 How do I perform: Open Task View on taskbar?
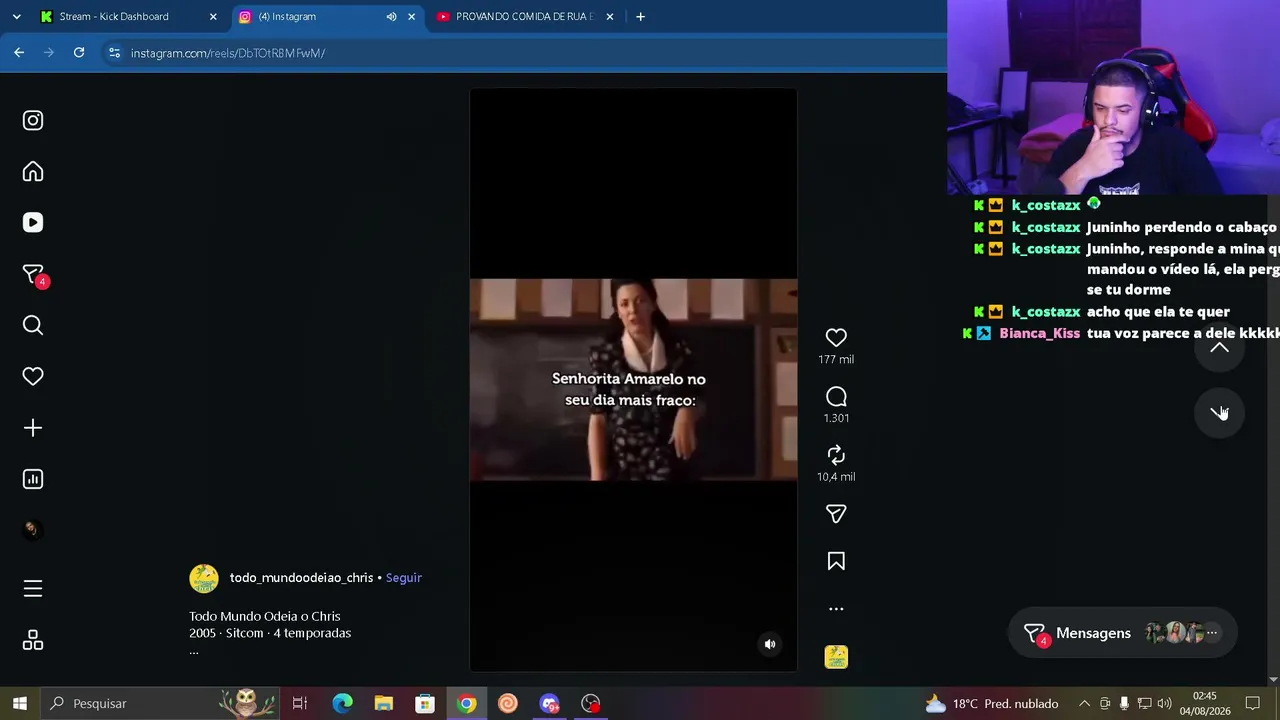[299, 704]
